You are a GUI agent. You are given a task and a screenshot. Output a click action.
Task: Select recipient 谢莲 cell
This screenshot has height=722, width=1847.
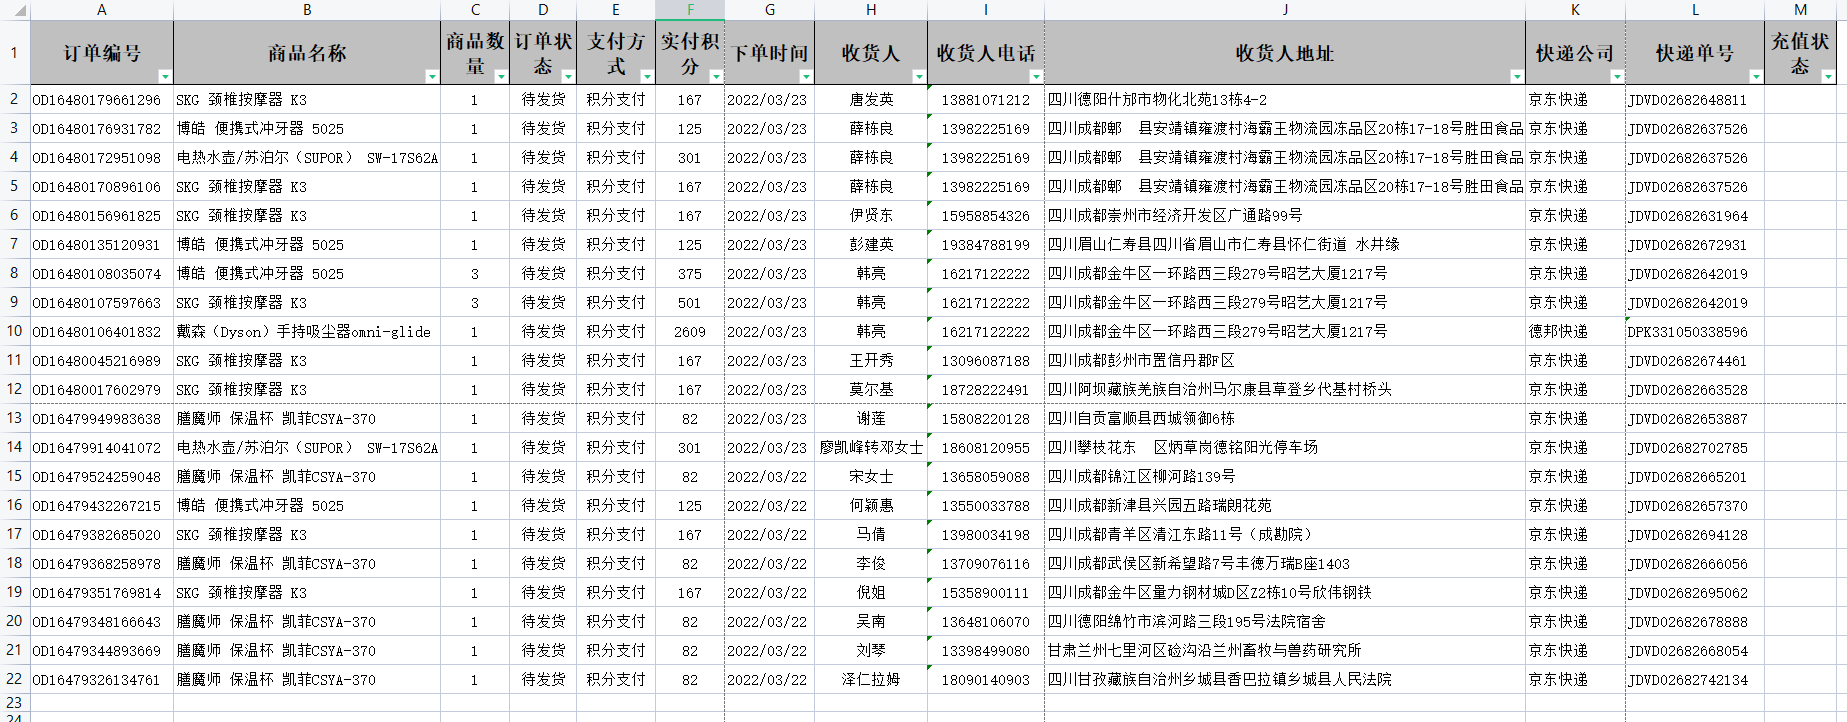pyautogui.click(x=871, y=419)
